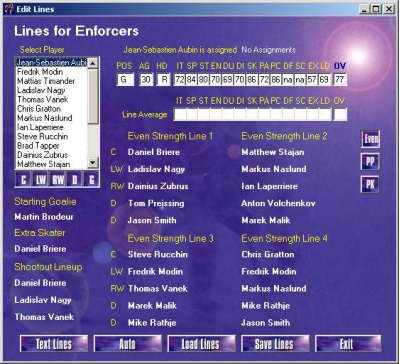400x364 pixels.
Task: Click Daniel Briere at Line 1 center
Action: (154, 152)
